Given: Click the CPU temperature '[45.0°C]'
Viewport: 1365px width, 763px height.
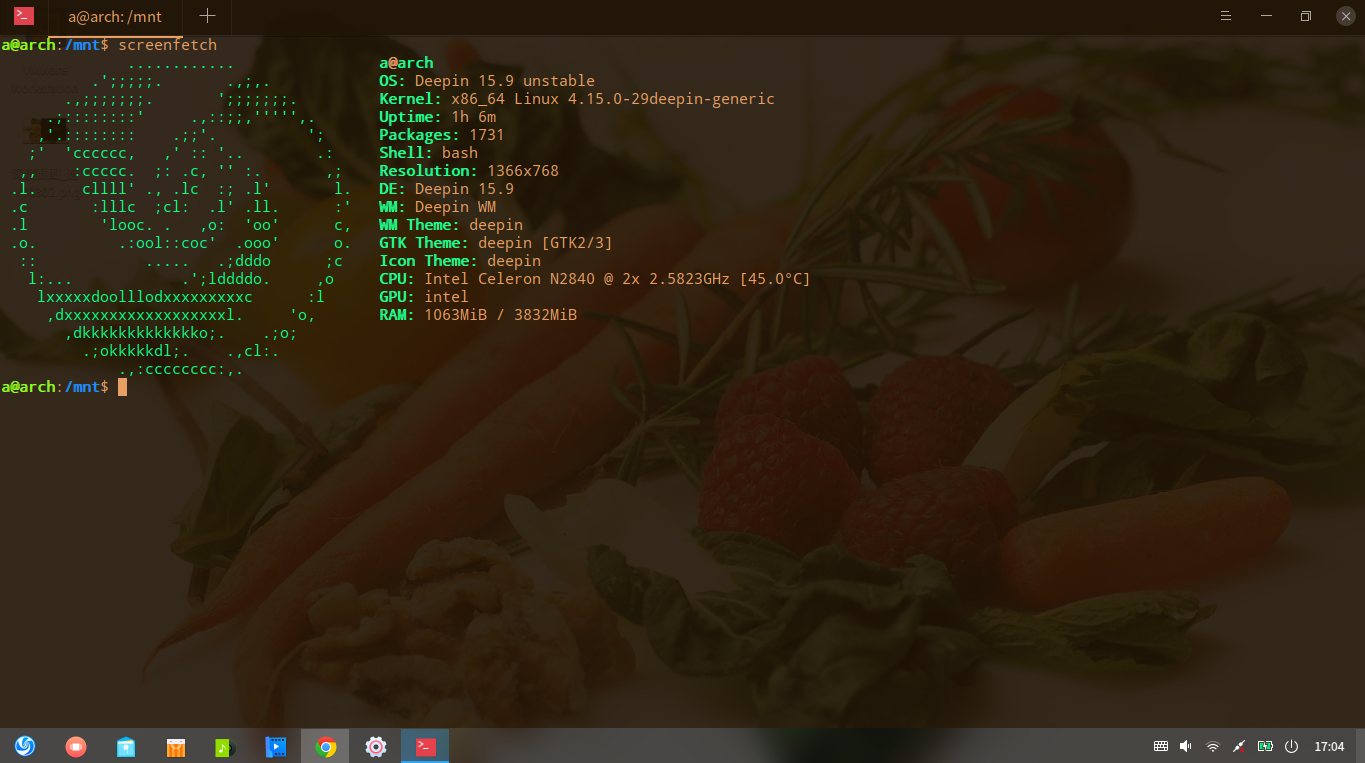Looking at the screenshot, I should coord(775,279).
